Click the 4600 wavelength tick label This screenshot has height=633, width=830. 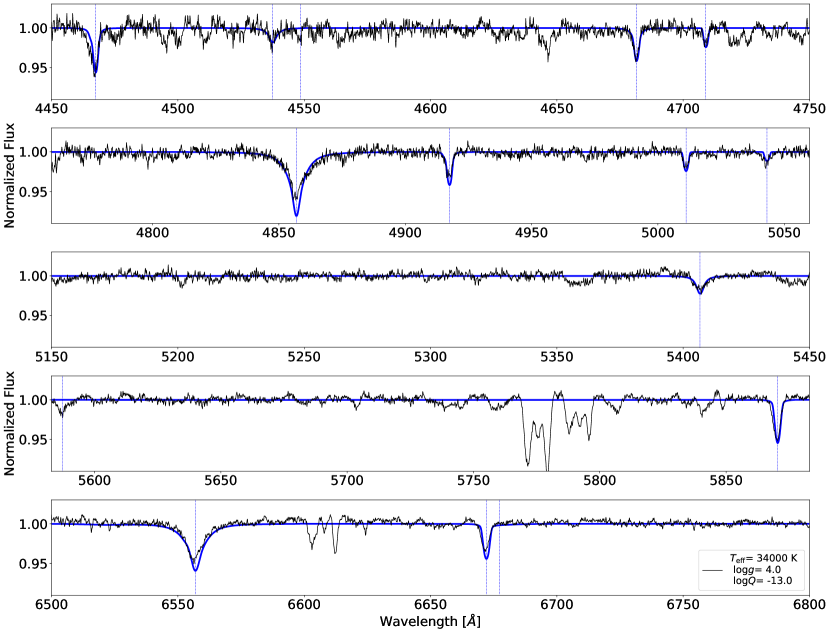[x=430, y=108]
